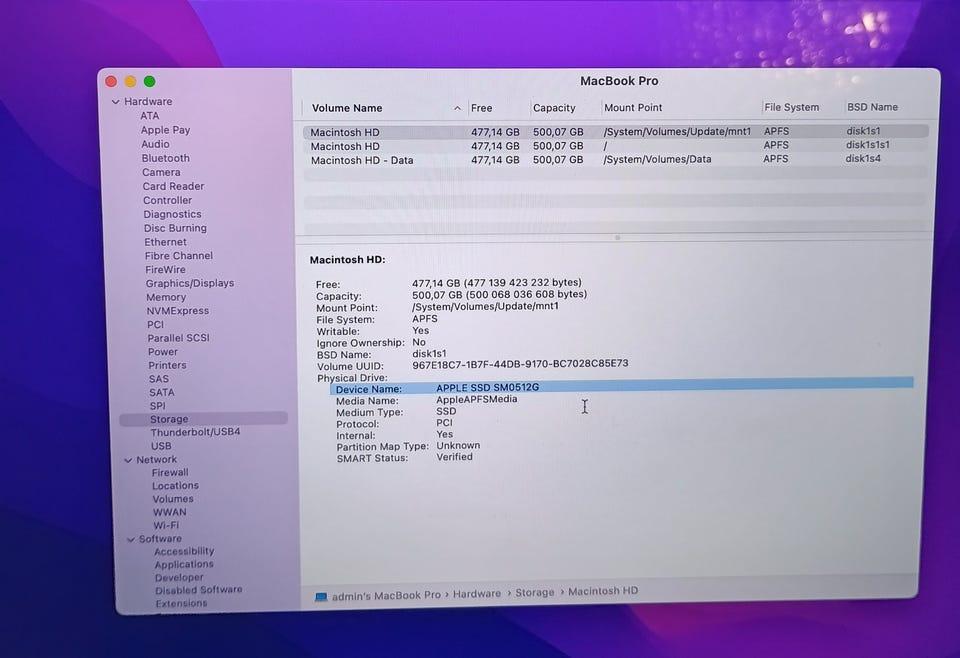Select USB in the sidebar
960x658 pixels.
(x=161, y=446)
